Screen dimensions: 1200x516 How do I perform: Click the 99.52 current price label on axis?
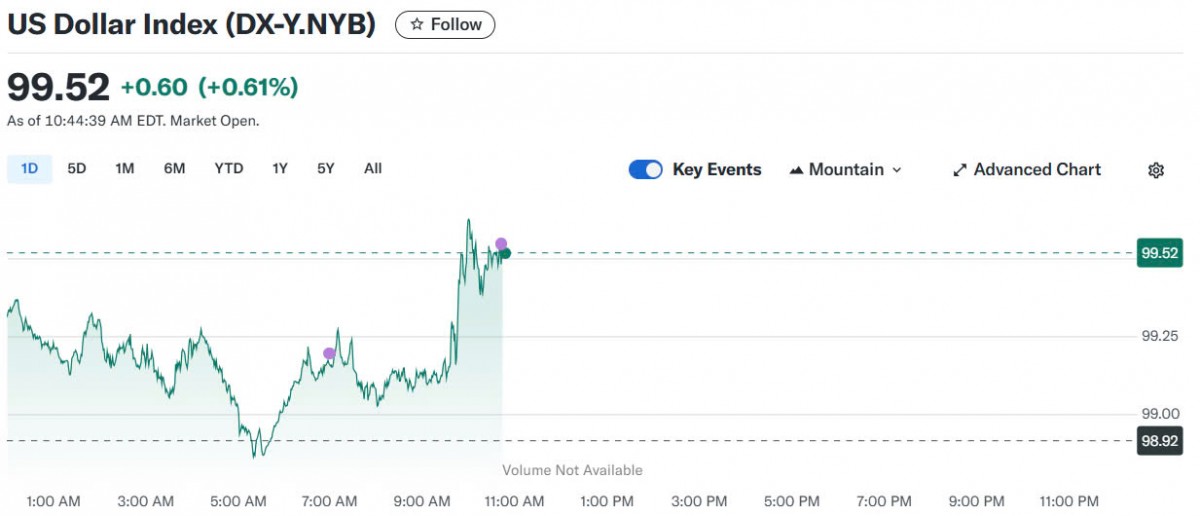click(x=1158, y=254)
